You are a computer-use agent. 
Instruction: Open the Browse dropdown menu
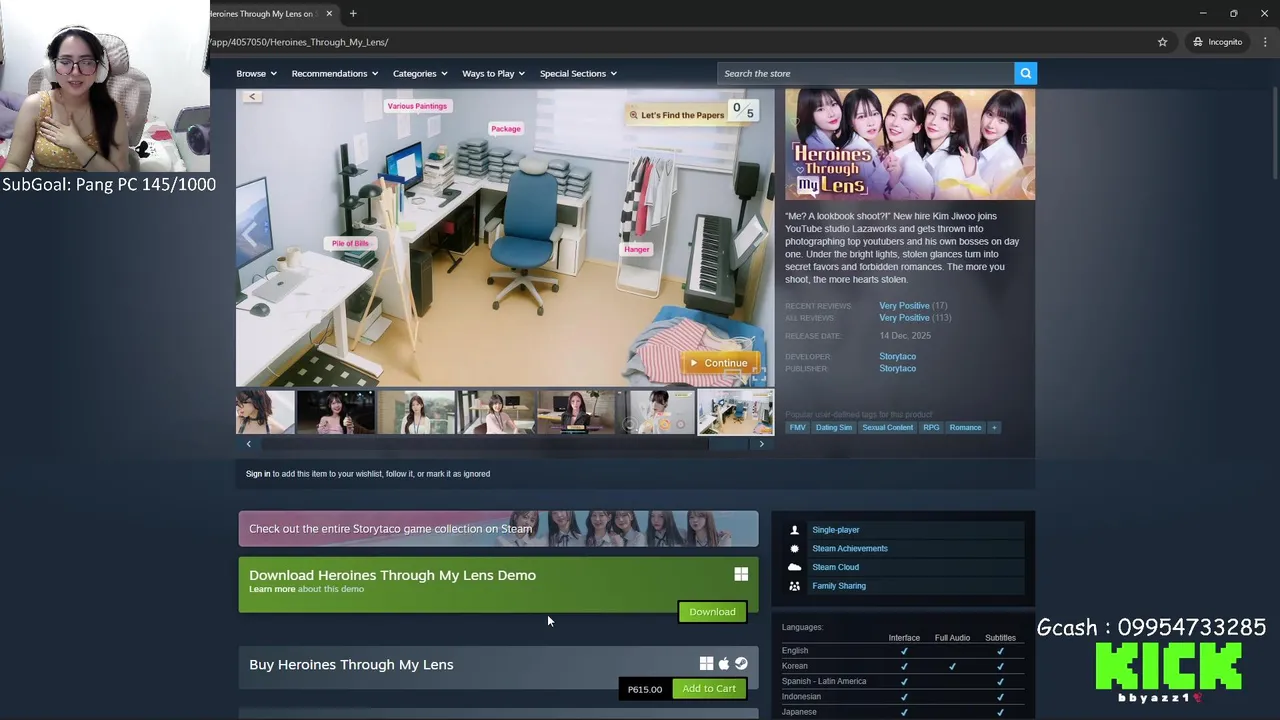[x=256, y=73]
